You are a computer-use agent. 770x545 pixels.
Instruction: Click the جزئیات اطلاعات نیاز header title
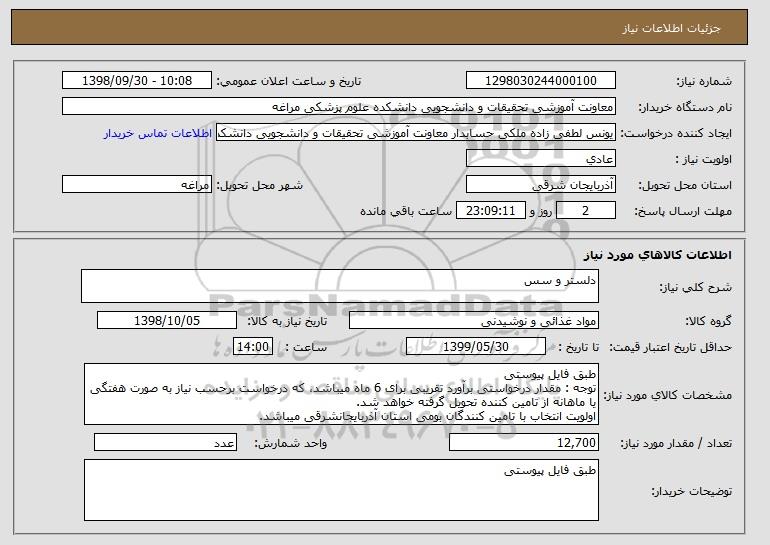point(671,28)
